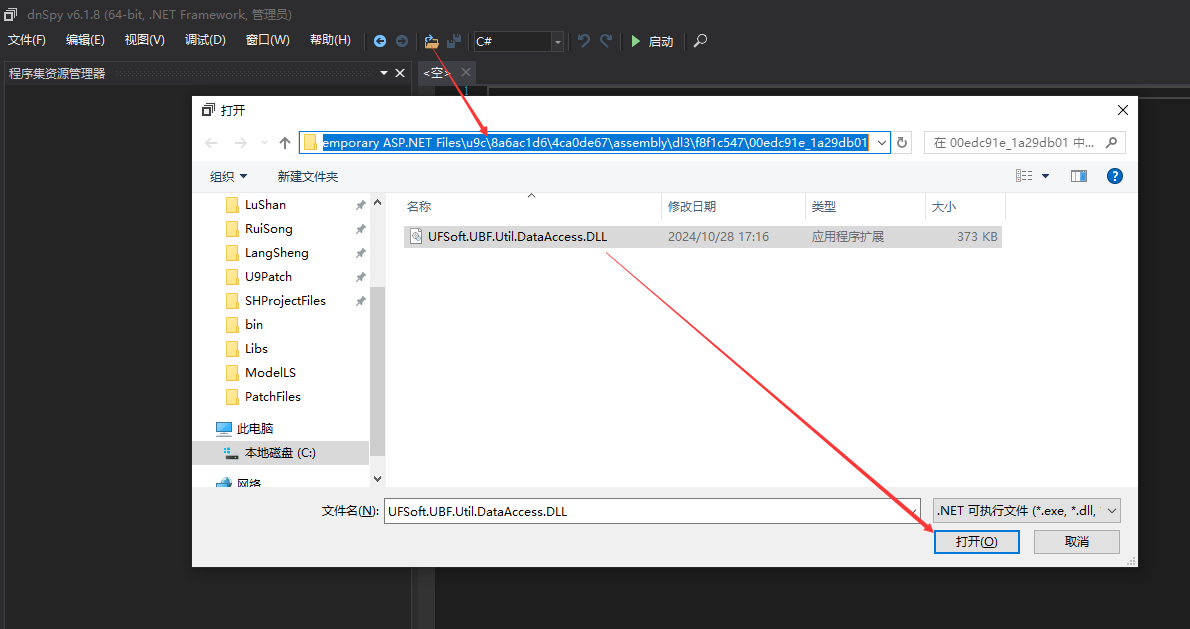Select the UFSoft.UBF.Util.DataAccess.DLL file

point(517,237)
